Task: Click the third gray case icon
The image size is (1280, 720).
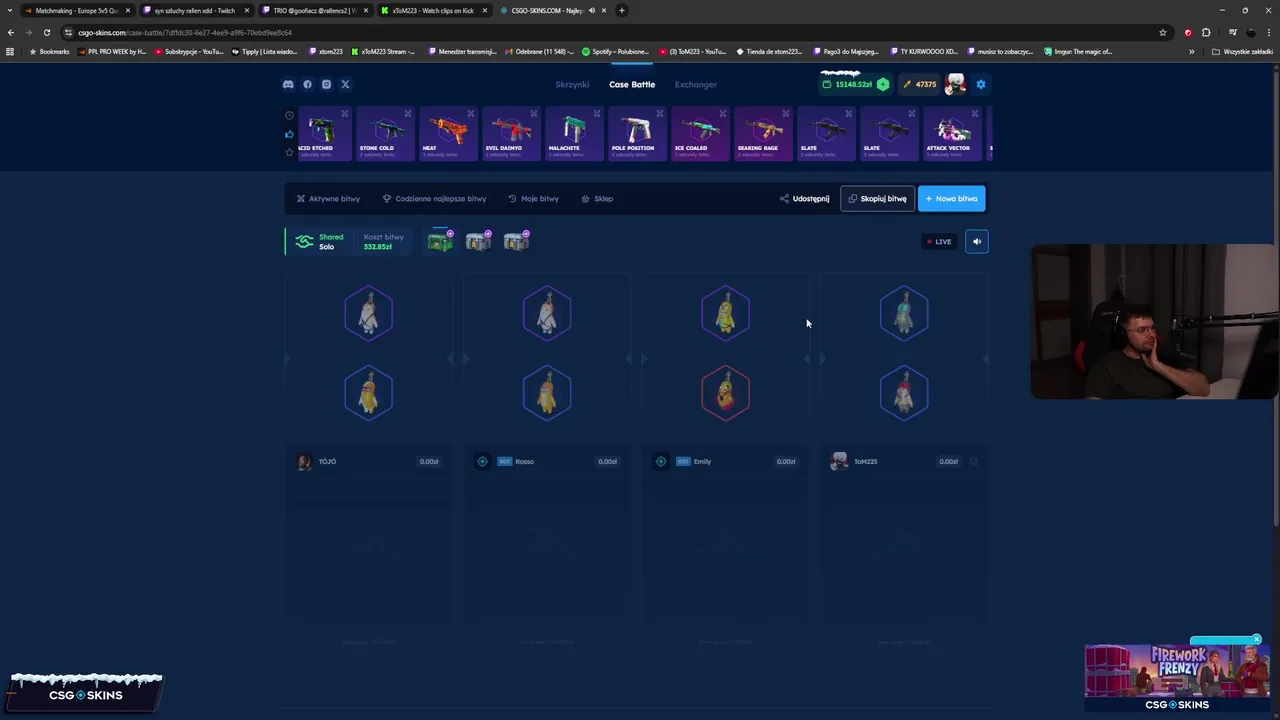Action: [516, 241]
